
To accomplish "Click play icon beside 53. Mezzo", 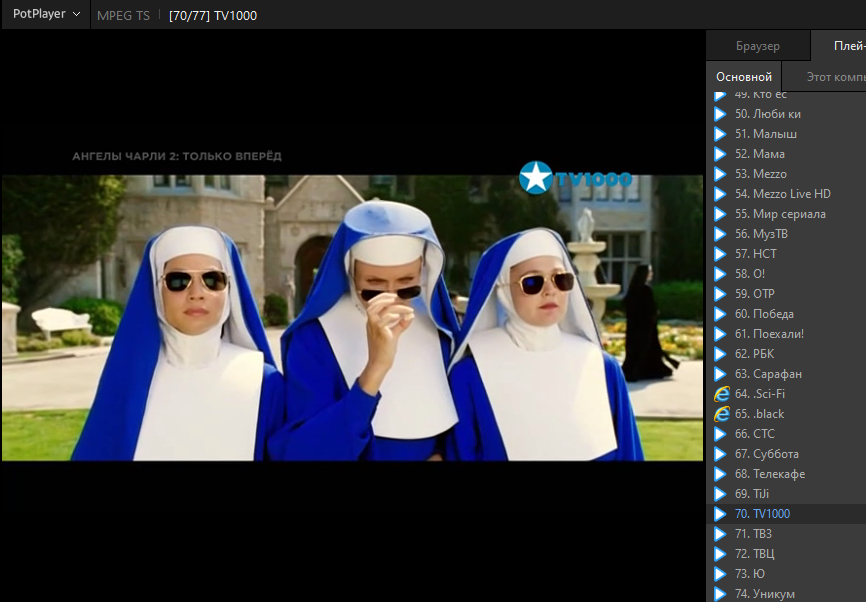I will pyautogui.click(x=720, y=174).
